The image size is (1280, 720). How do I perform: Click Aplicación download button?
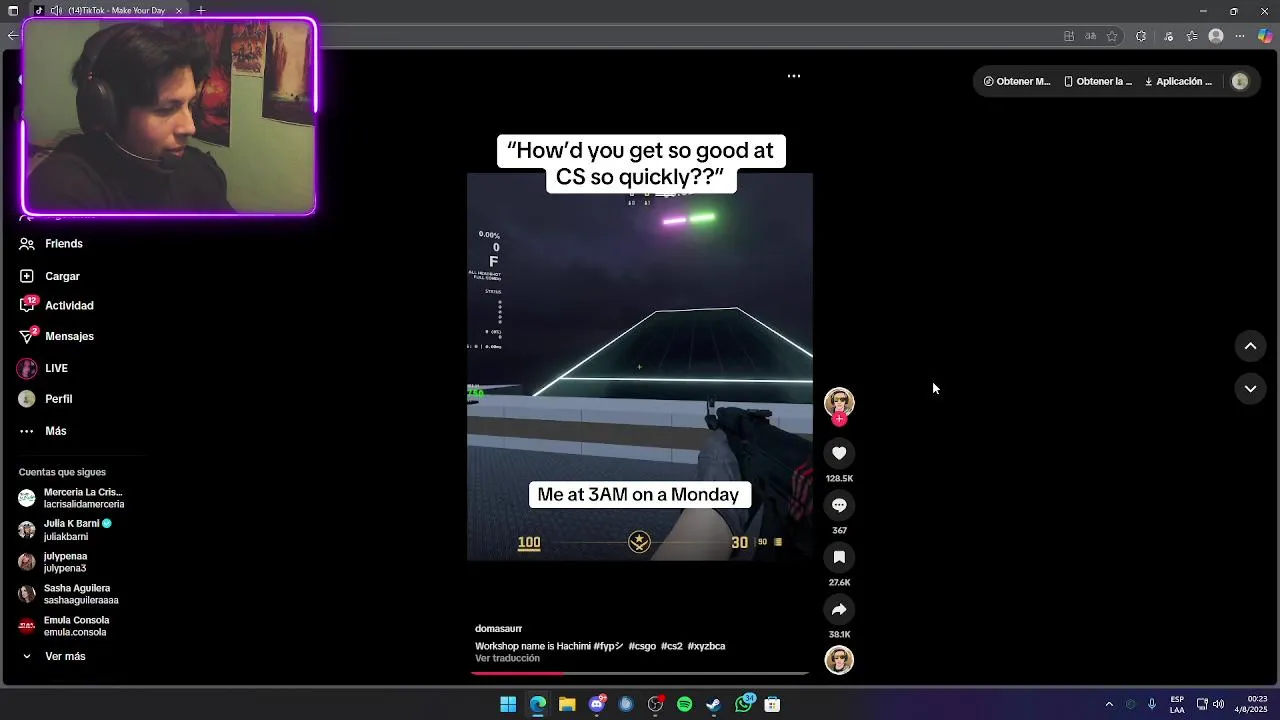click(x=1178, y=82)
